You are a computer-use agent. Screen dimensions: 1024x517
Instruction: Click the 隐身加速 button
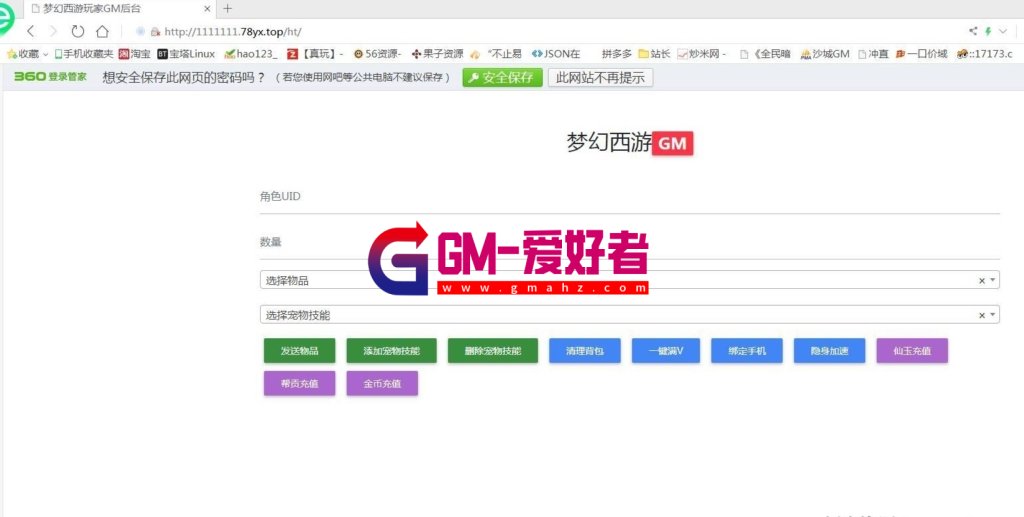829,351
